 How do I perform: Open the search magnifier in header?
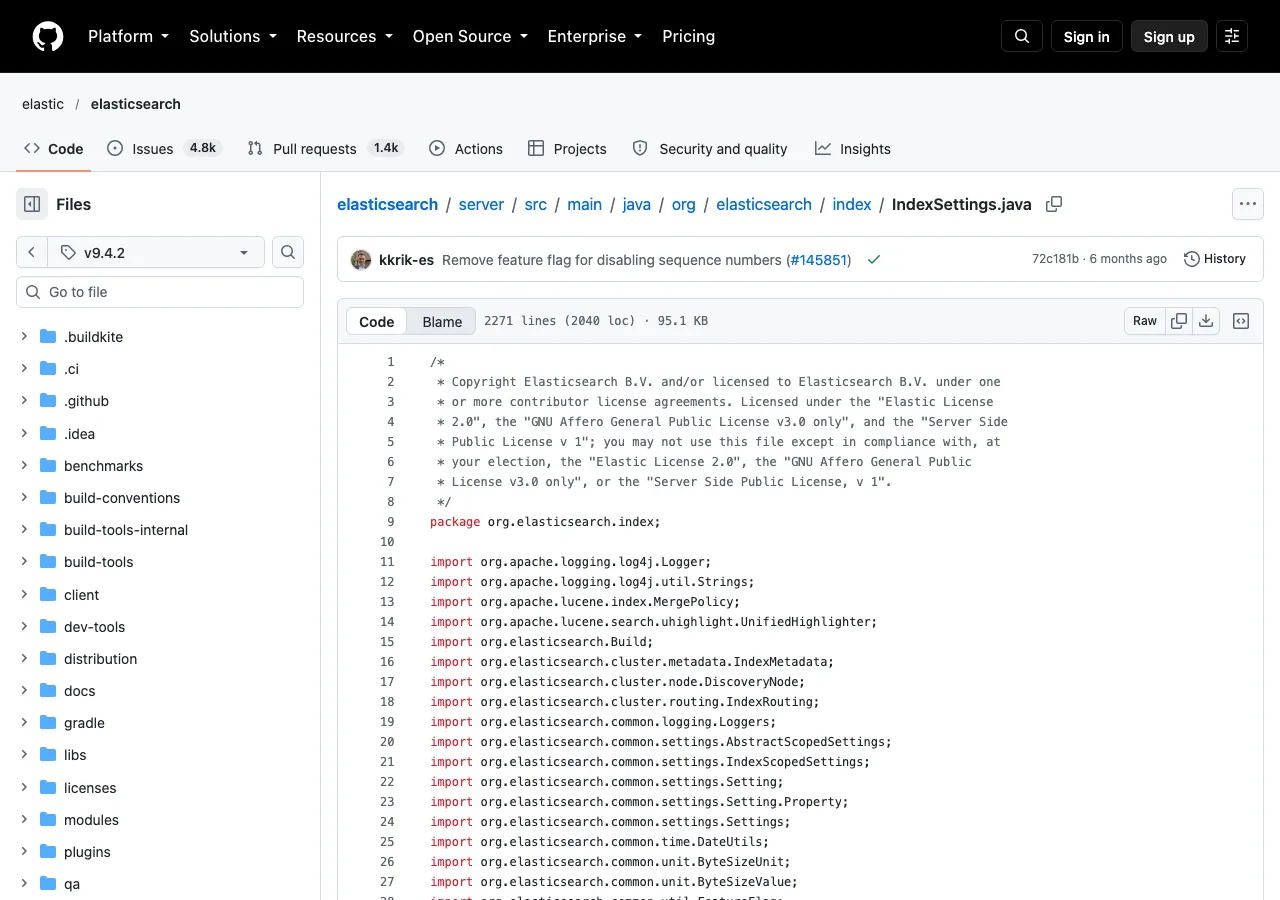click(x=1022, y=36)
